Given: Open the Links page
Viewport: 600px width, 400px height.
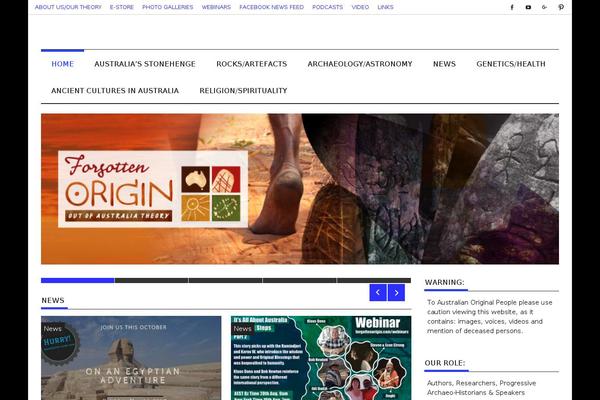Looking at the screenshot, I should coord(385,7).
